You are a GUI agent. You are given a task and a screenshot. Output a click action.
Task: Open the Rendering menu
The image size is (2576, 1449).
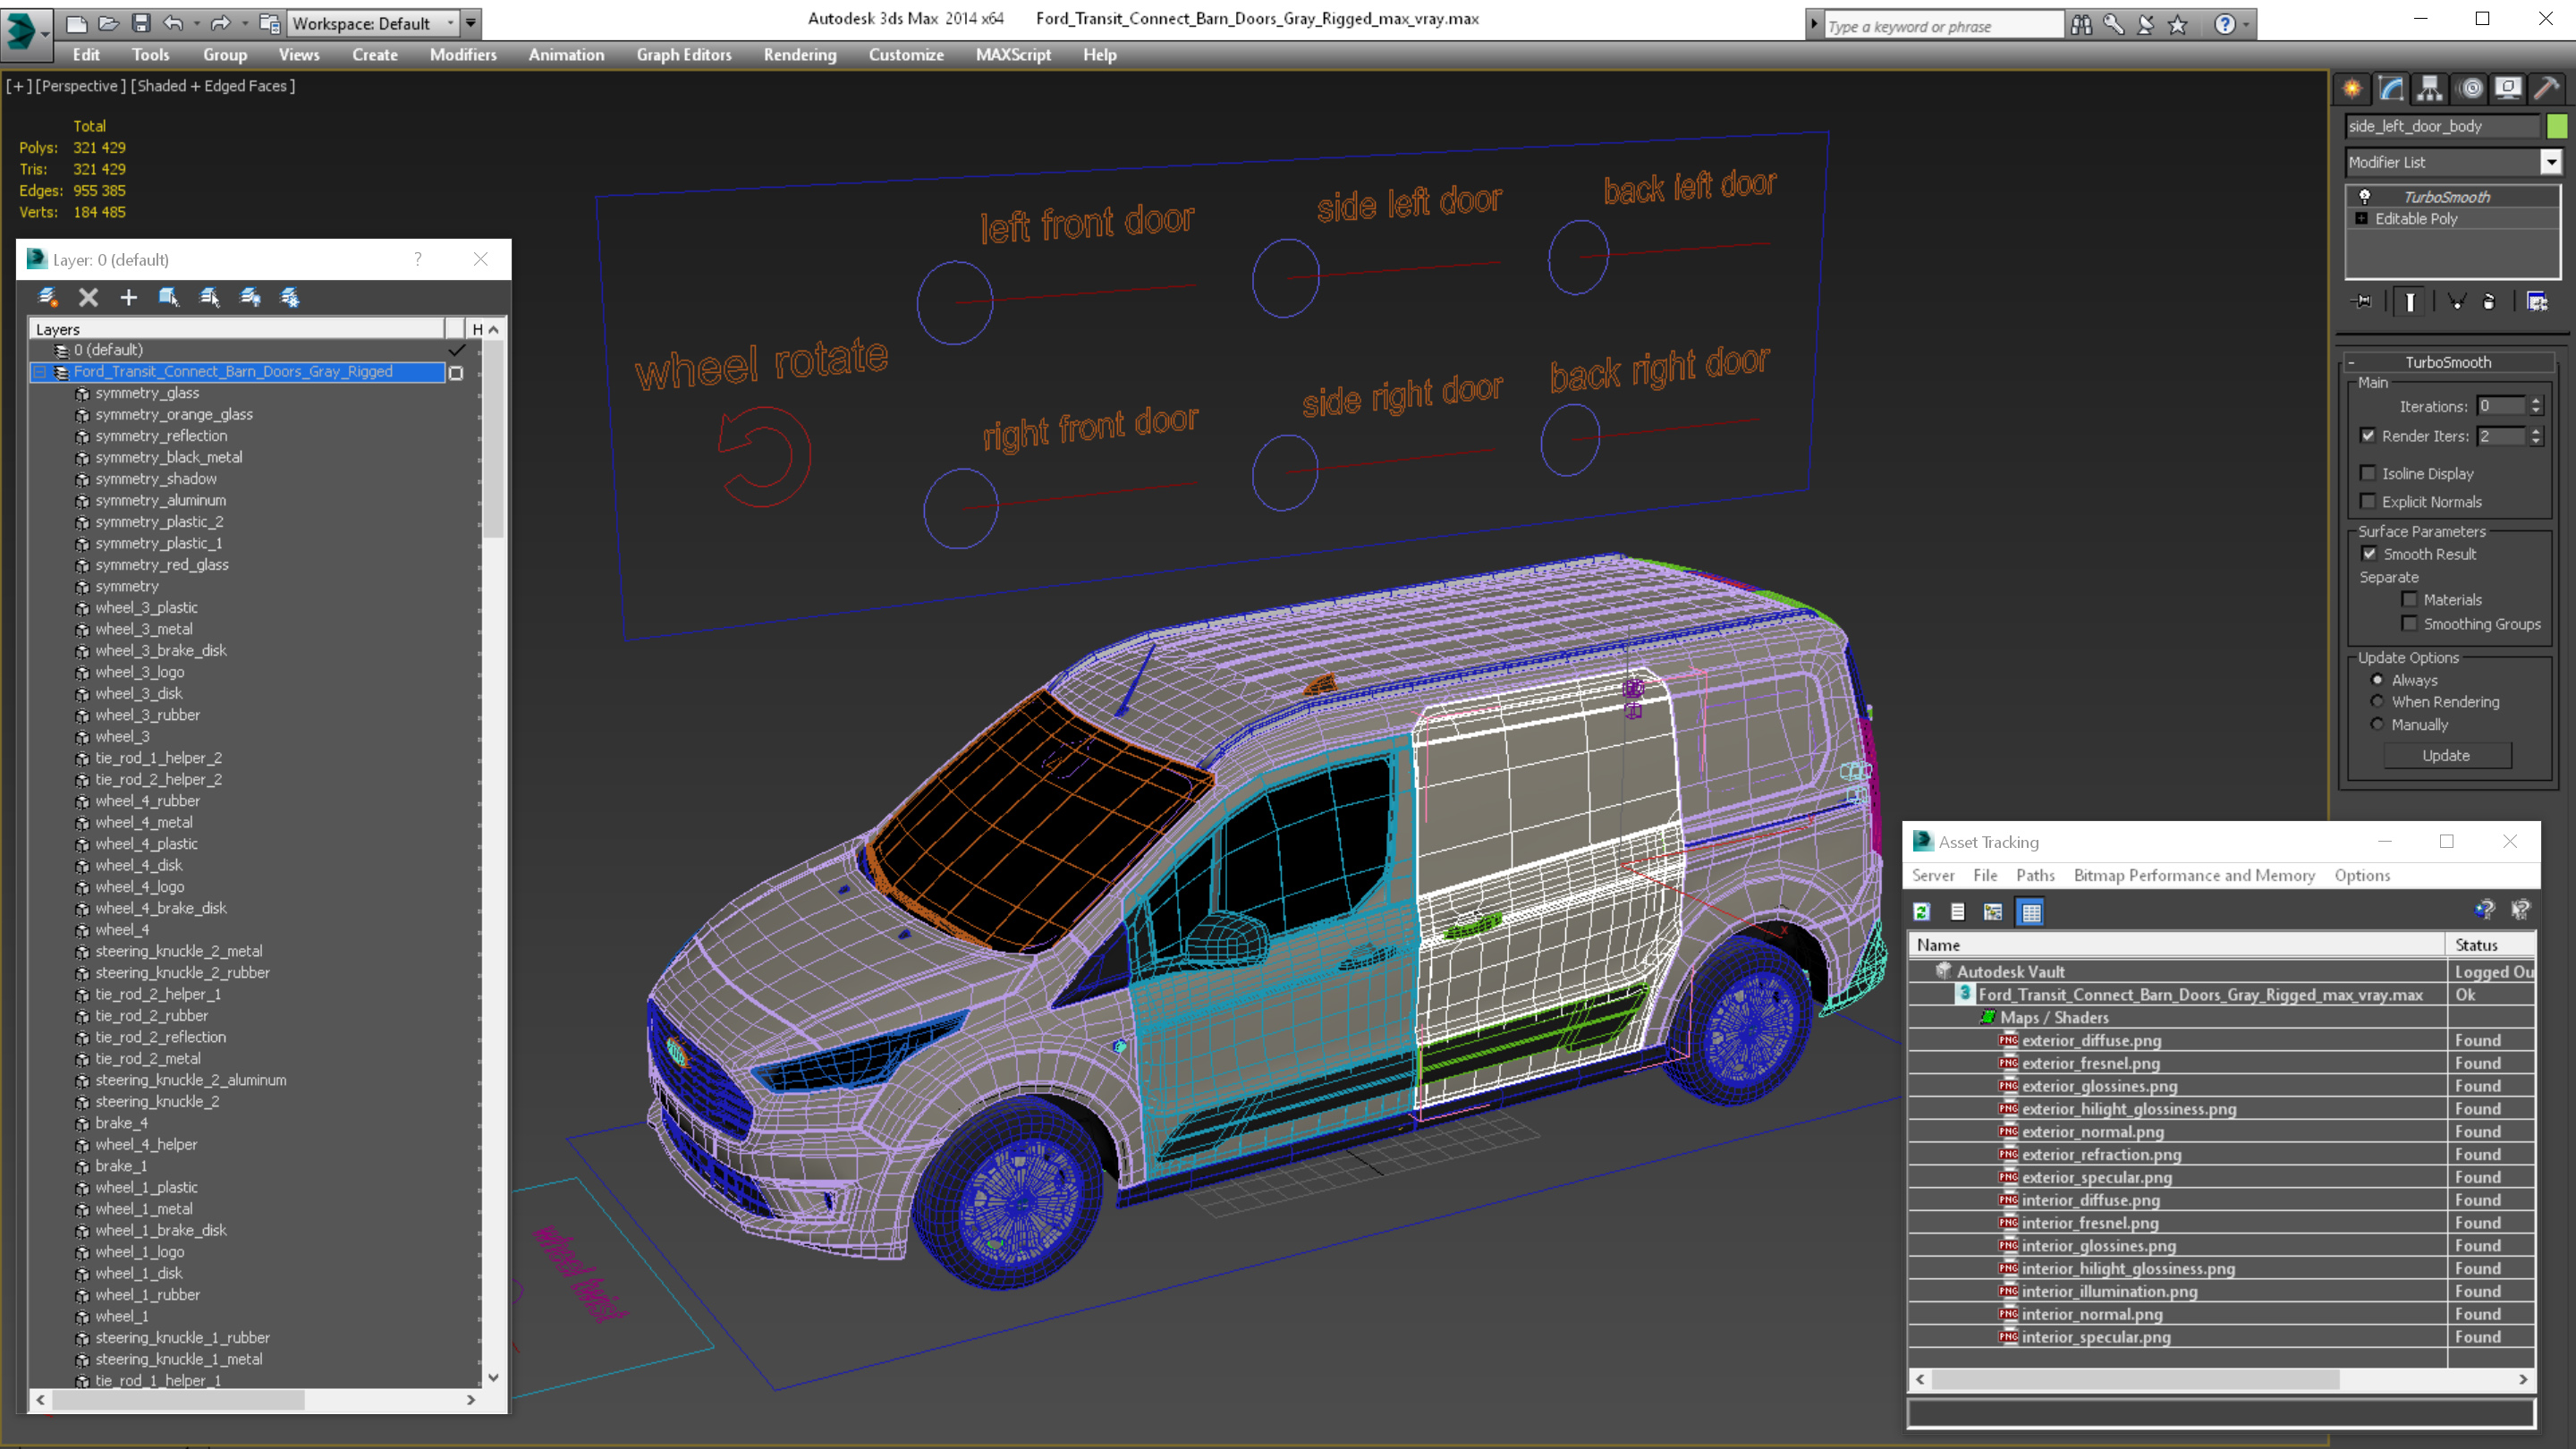800,55
